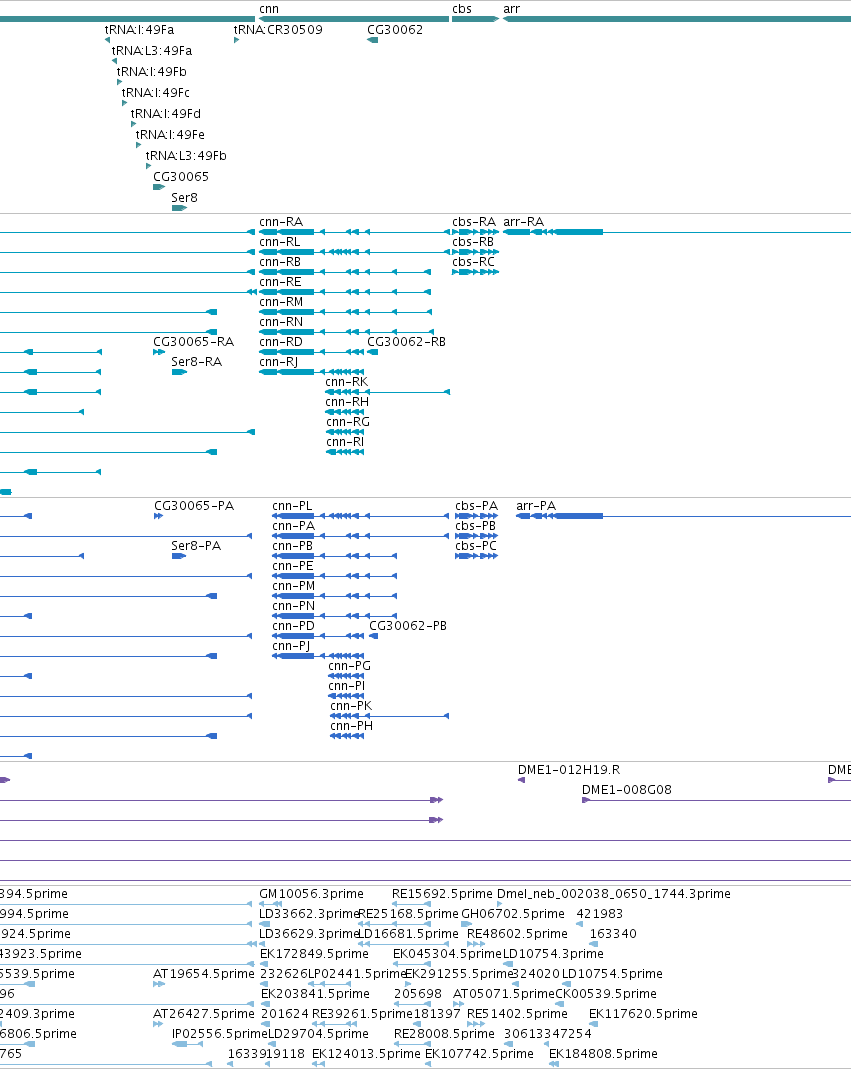Select the tRNA:I:49Fd label
Viewport: 851px width, 1069px height.
pyautogui.click(x=166, y=114)
